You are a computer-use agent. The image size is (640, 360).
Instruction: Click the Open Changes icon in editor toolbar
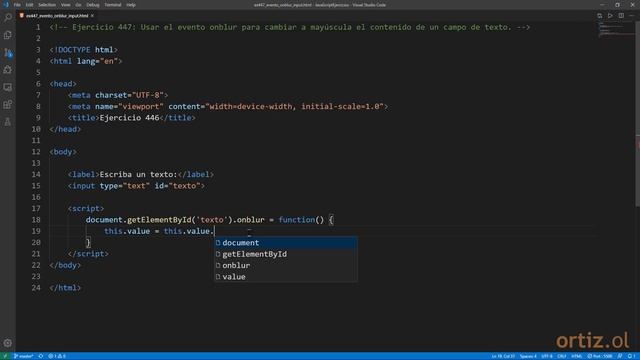pos(600,16)
